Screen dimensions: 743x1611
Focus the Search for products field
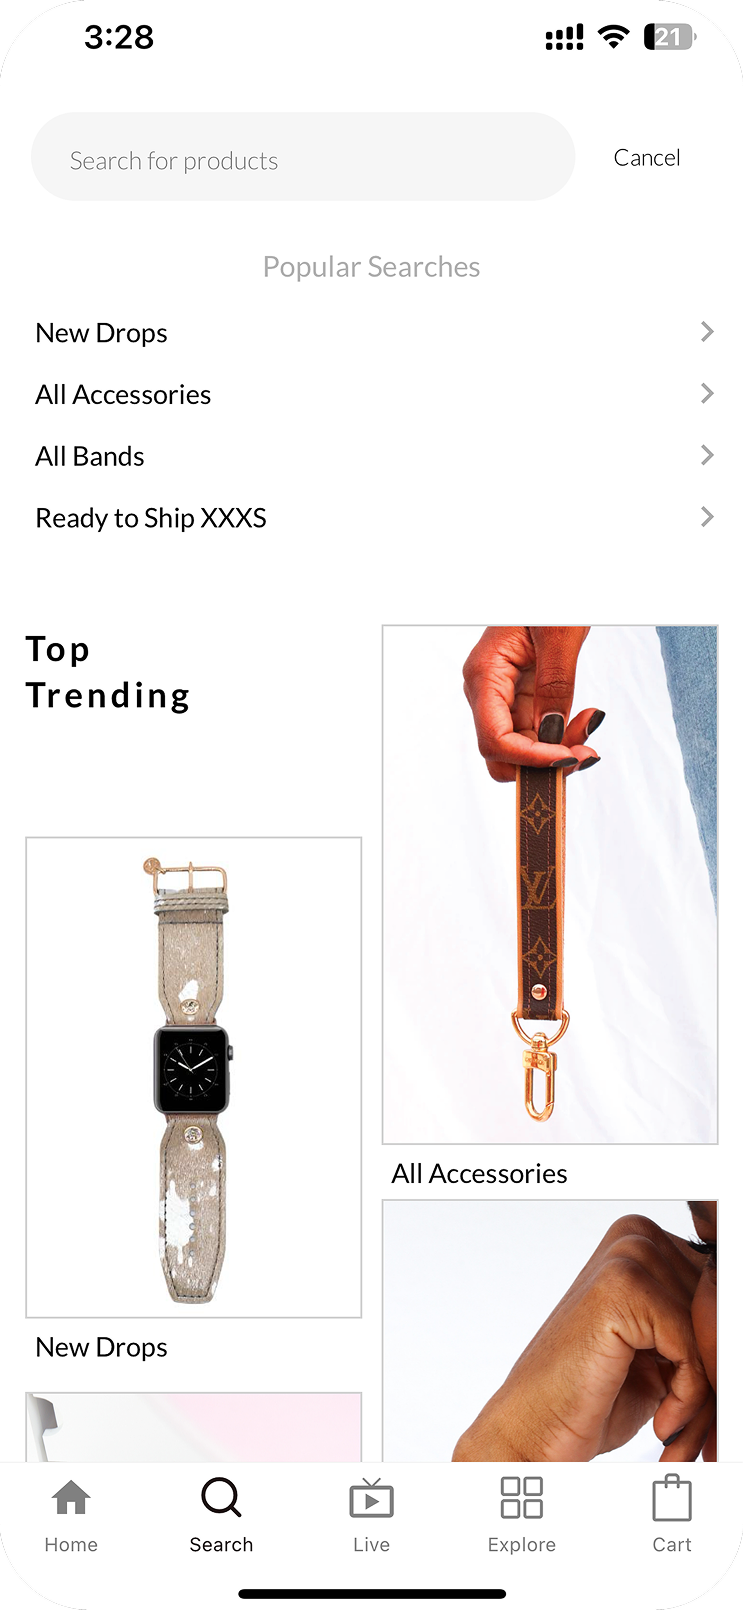(303, 157)
